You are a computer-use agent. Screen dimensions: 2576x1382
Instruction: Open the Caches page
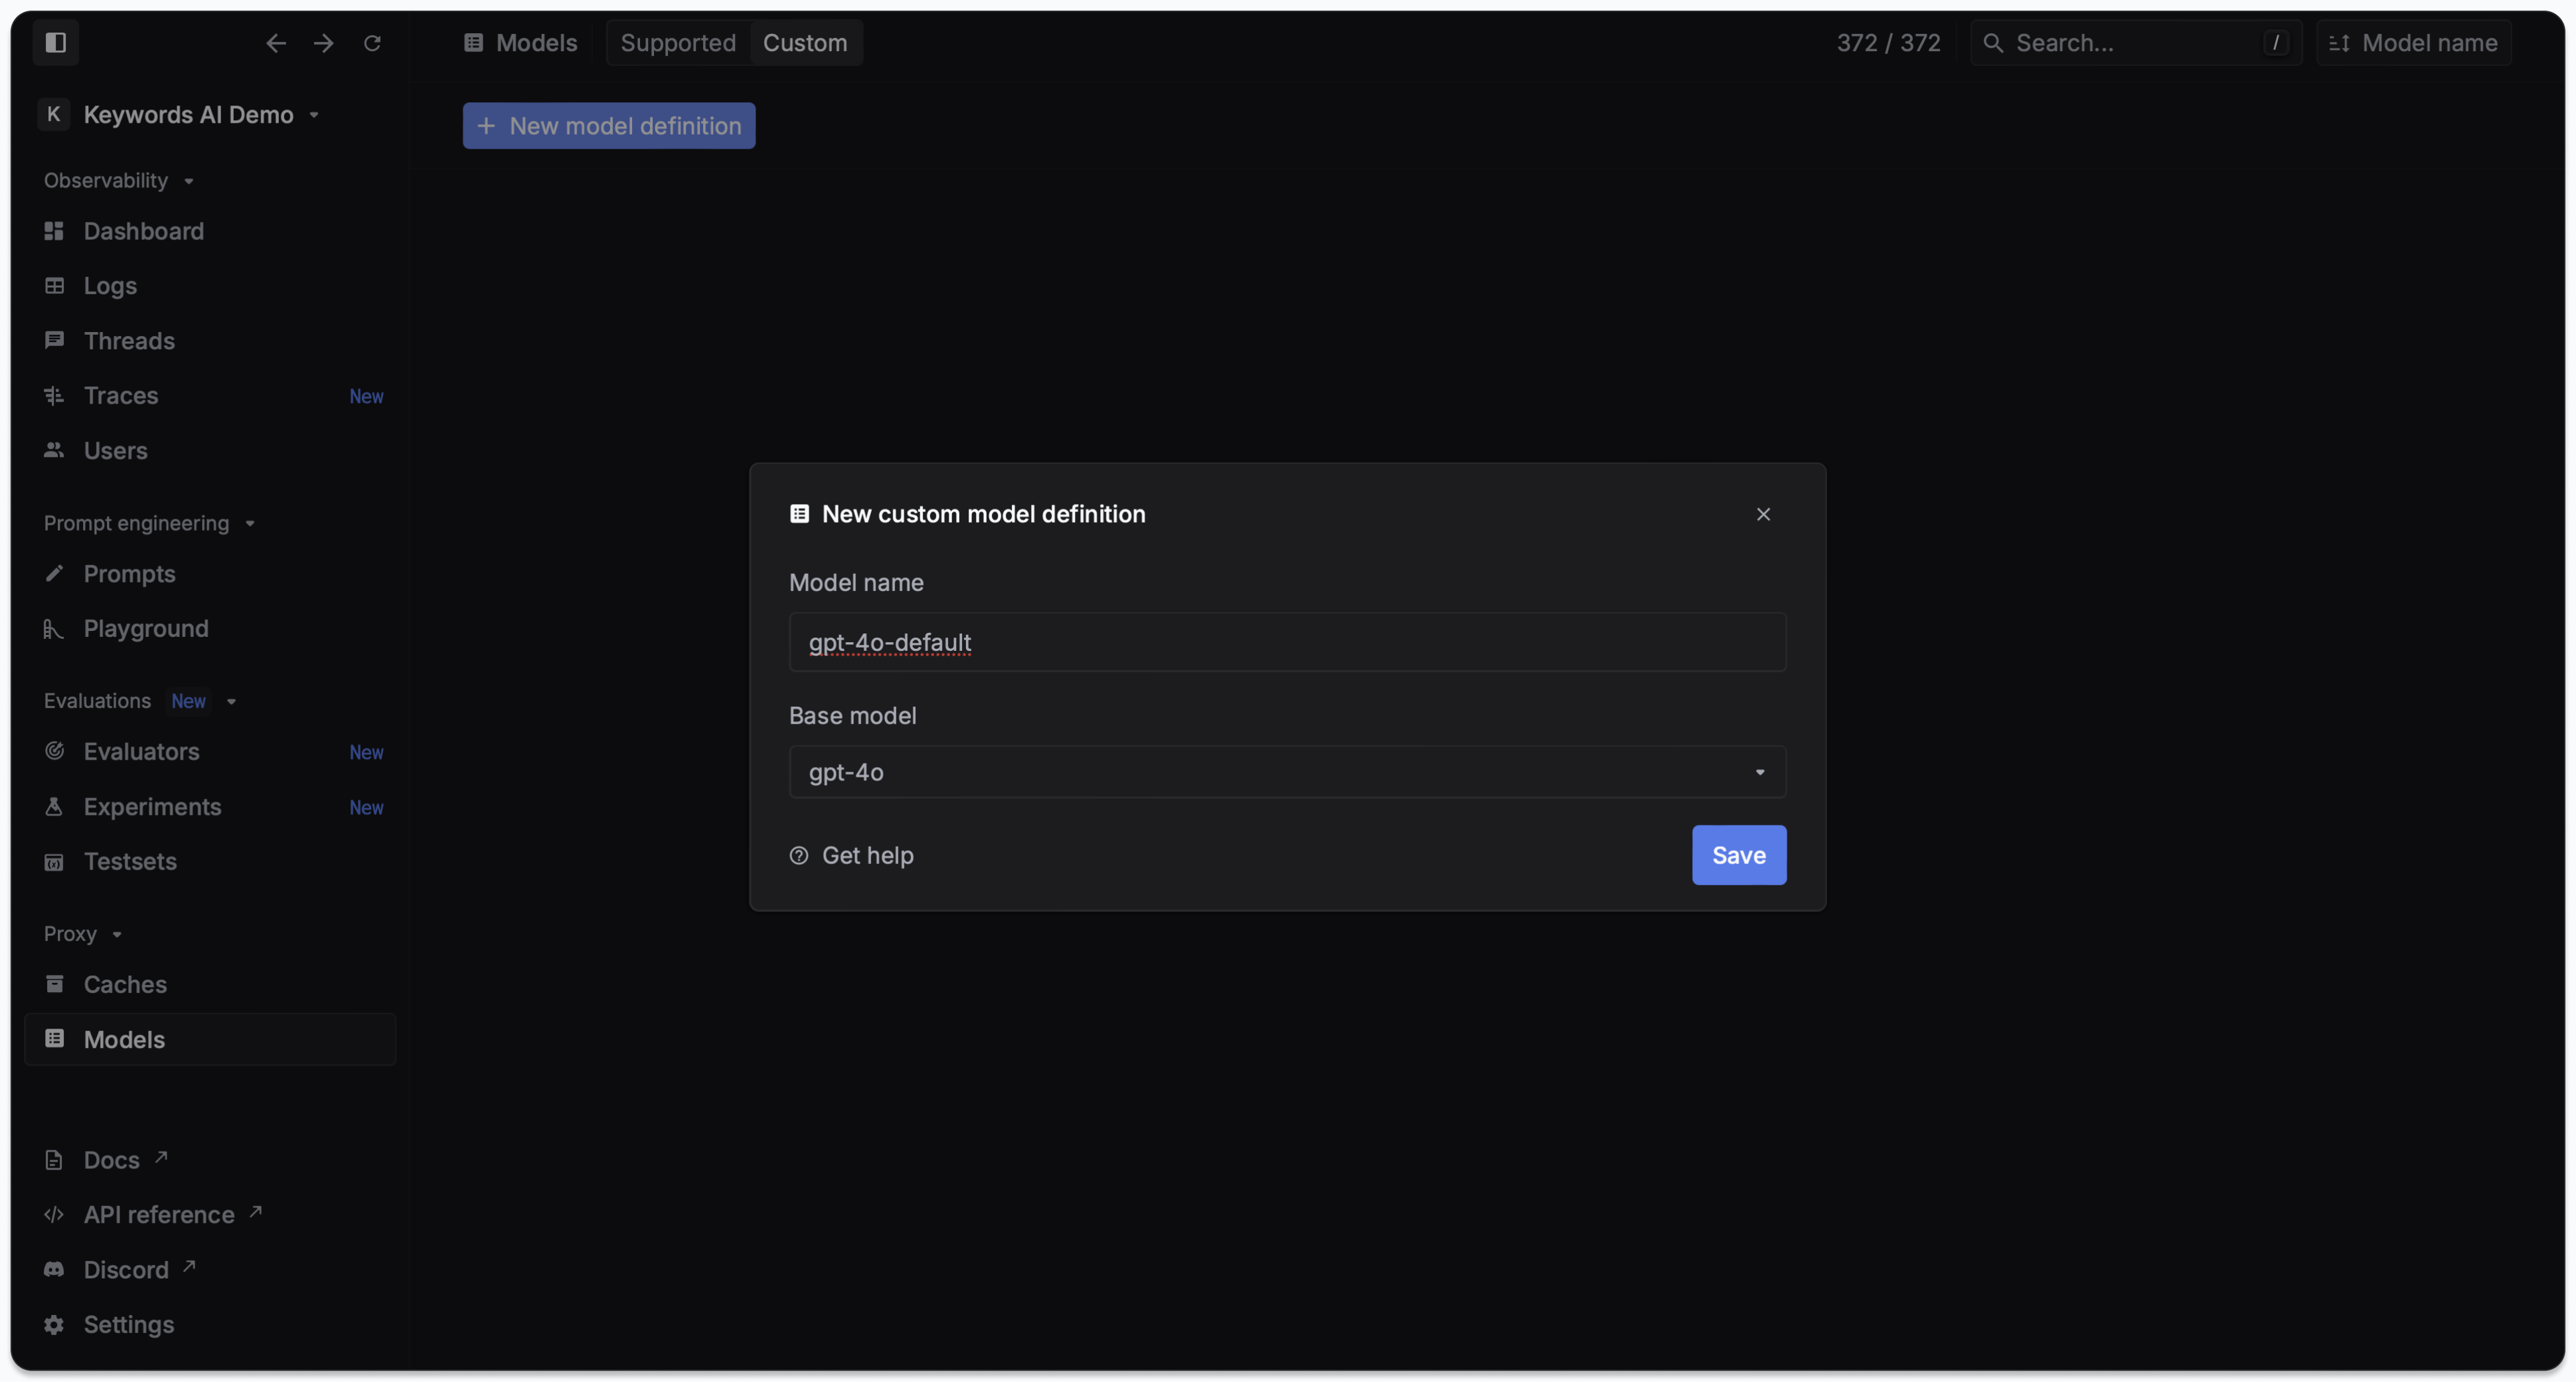click(x=210, y=984)
